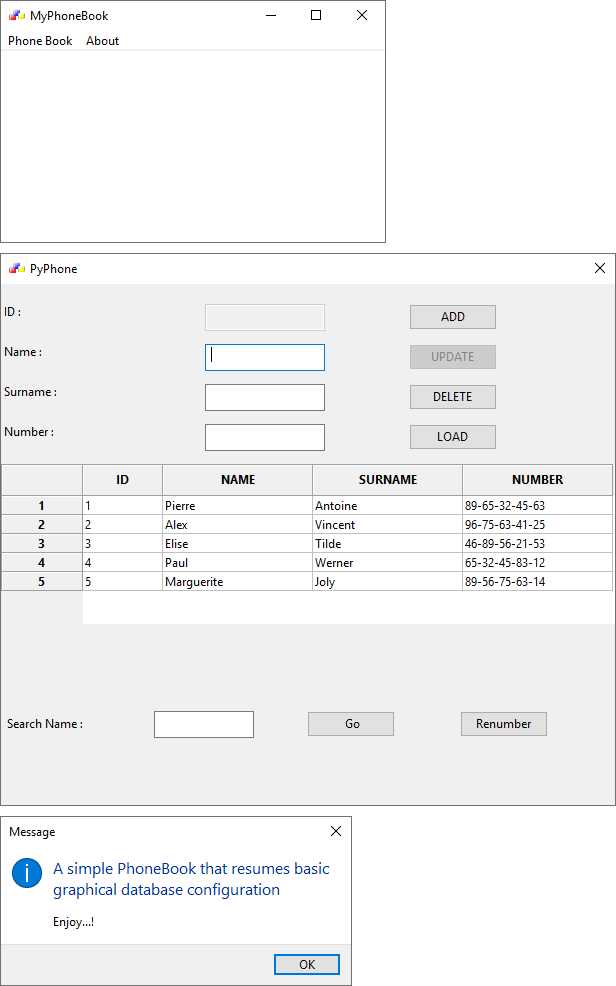616x986 pixels.
Task: Click the LOAD button
Action: pyautogui.click(x=452, y=437)
